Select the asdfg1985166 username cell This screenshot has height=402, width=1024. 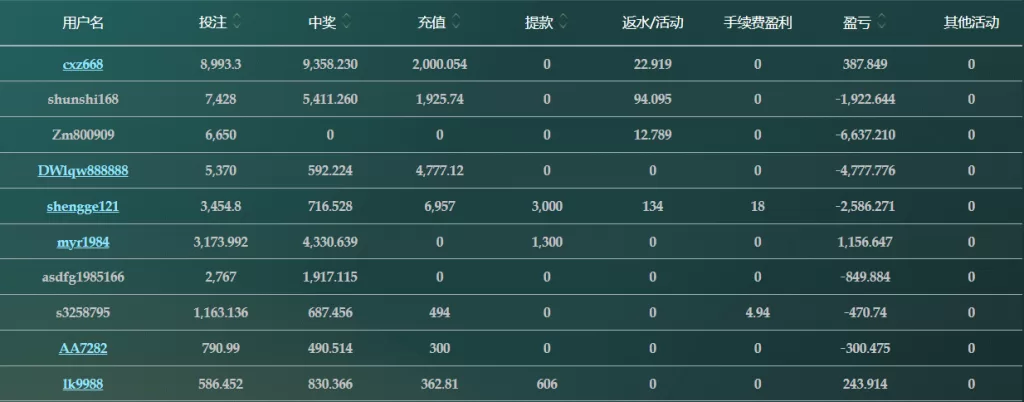tap(83, 277)
